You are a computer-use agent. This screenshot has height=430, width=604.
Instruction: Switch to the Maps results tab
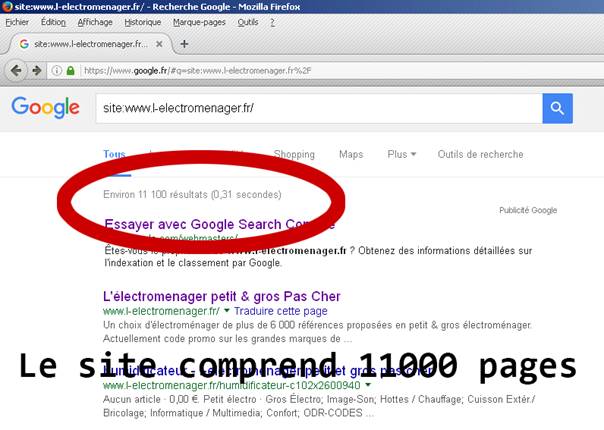click(351, 155)
